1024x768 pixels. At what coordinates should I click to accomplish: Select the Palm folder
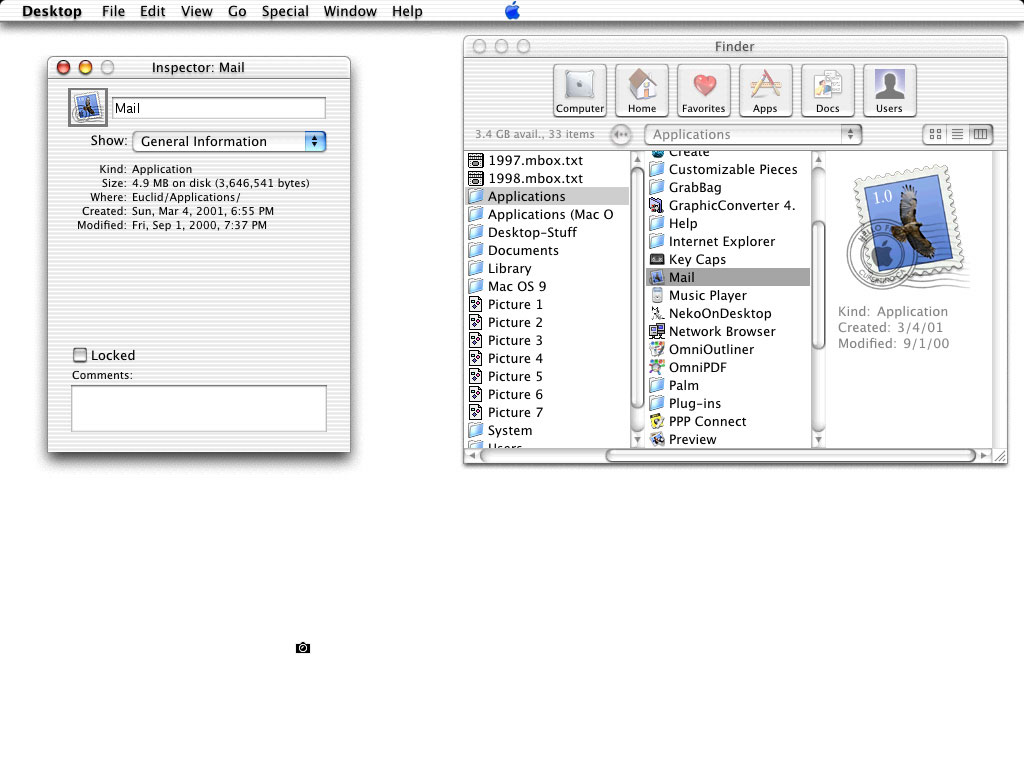pos(728,386)
